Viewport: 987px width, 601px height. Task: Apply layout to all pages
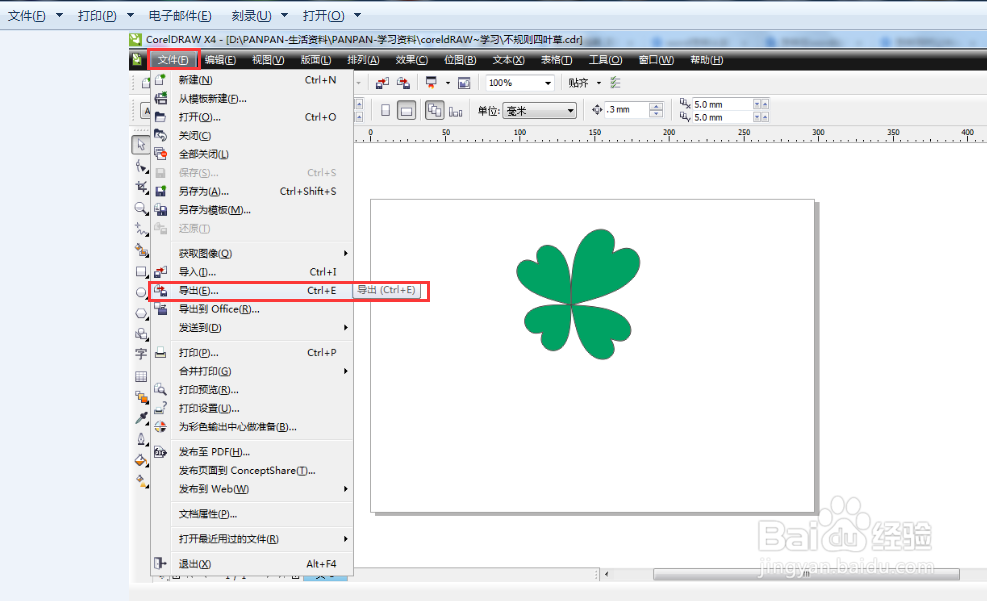[x=434, y=111]
